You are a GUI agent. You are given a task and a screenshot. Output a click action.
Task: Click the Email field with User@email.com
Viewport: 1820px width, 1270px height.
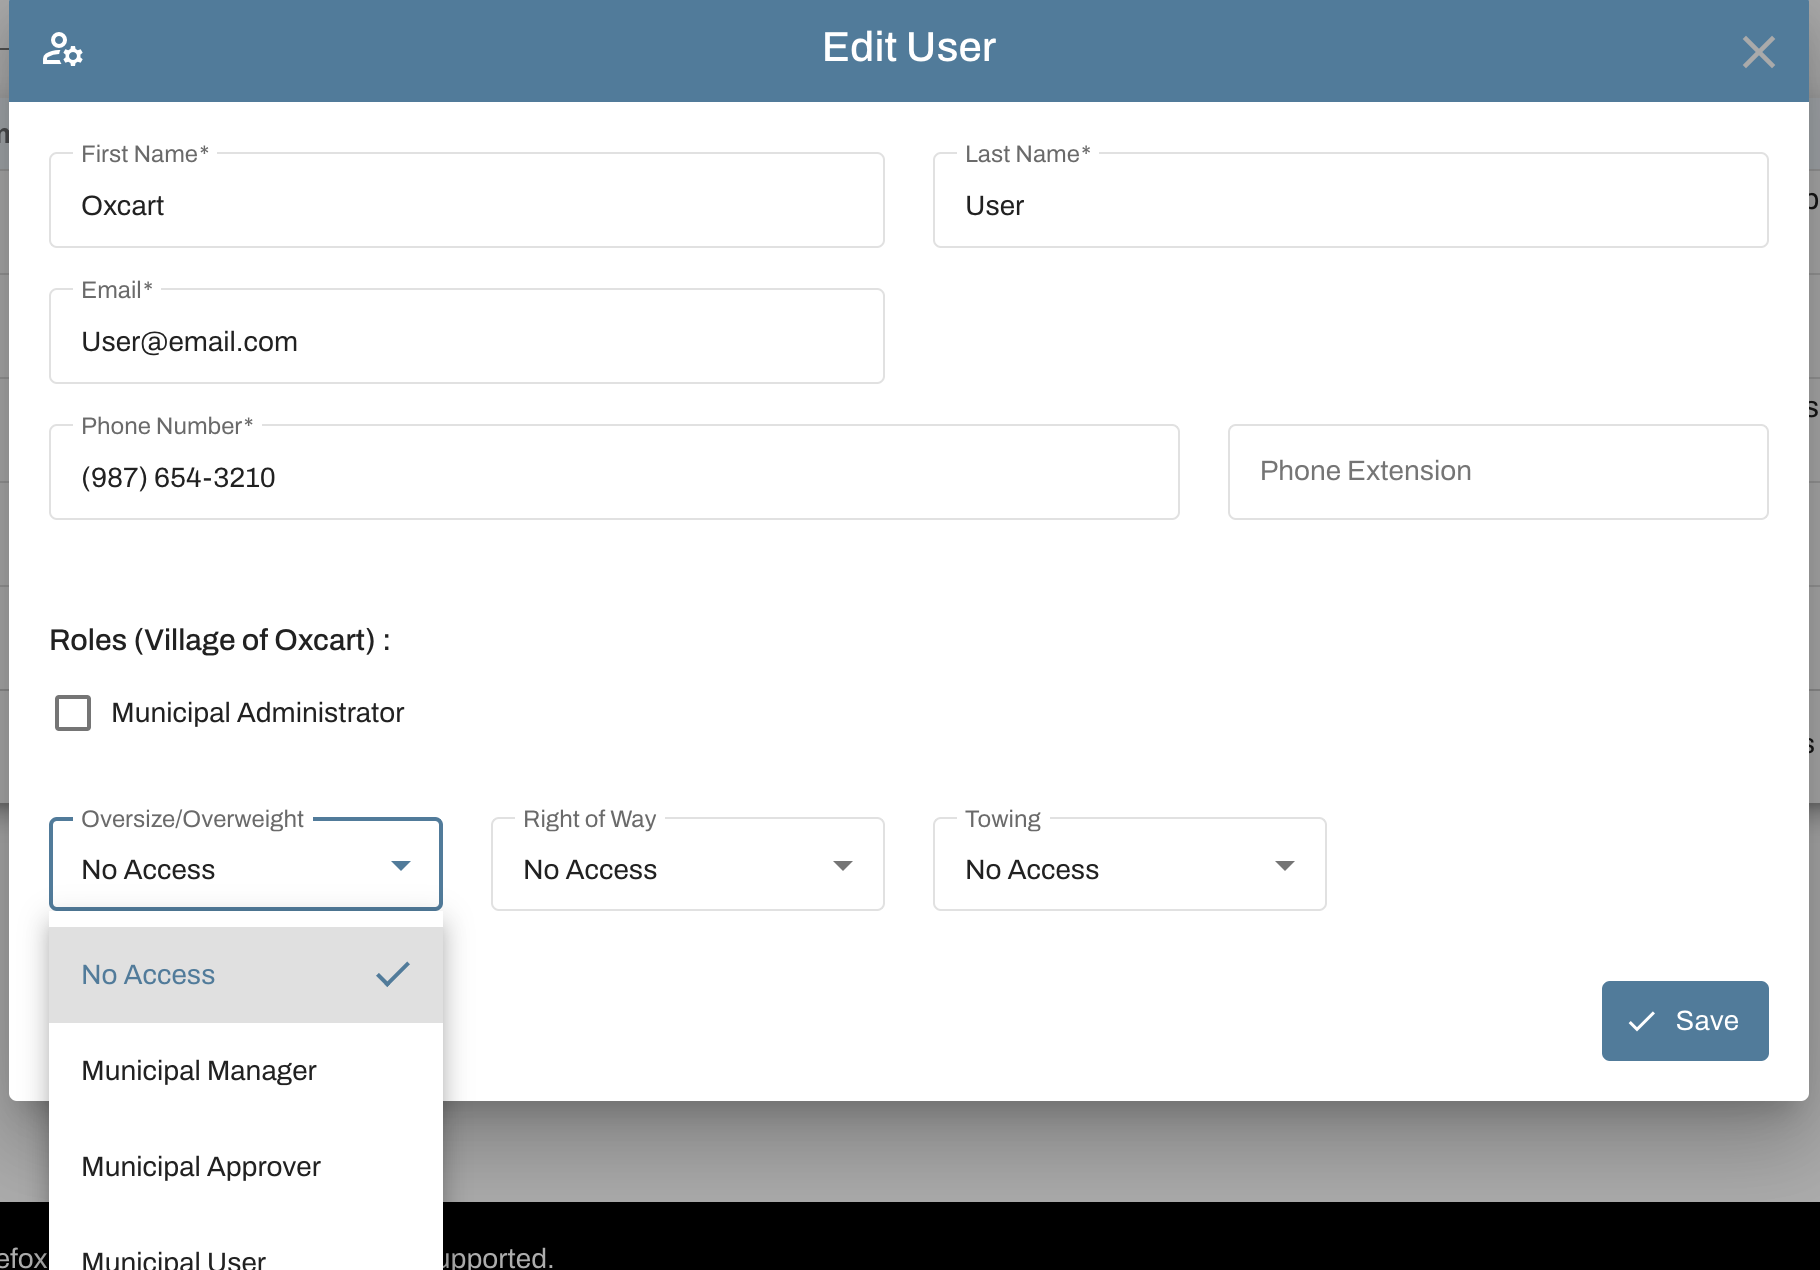467,337
